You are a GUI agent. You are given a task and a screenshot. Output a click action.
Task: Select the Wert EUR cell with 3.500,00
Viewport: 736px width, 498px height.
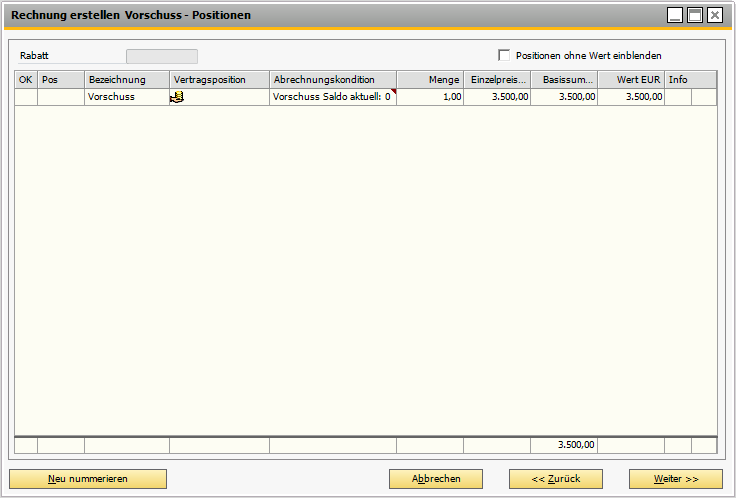point(630,98)
